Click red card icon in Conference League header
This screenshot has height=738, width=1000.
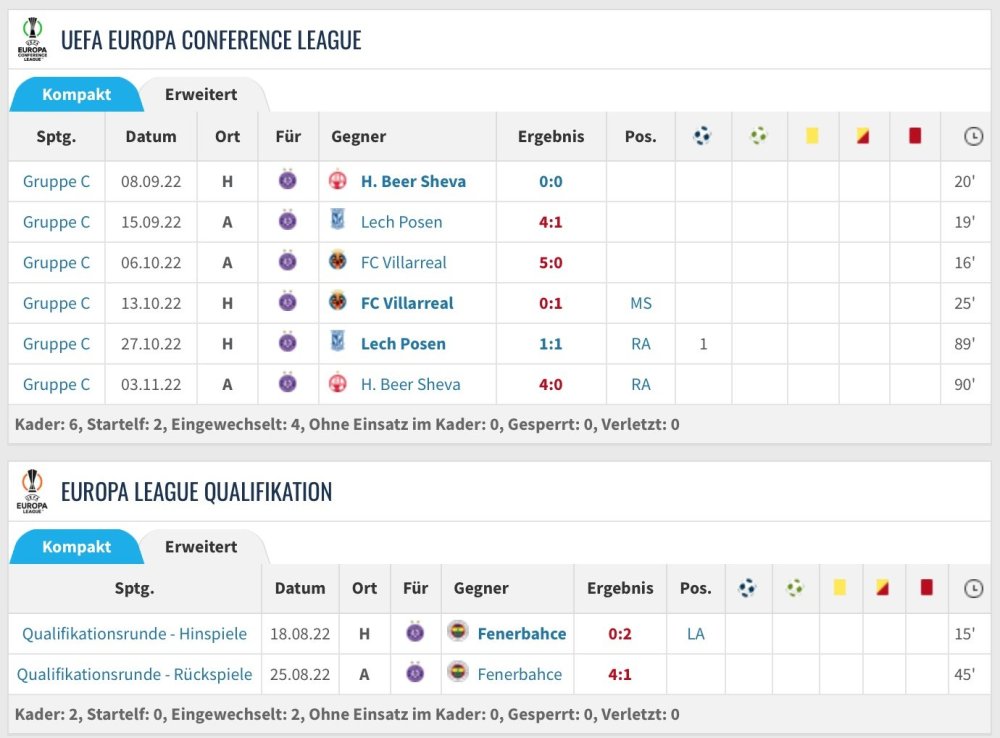(914, 136)
